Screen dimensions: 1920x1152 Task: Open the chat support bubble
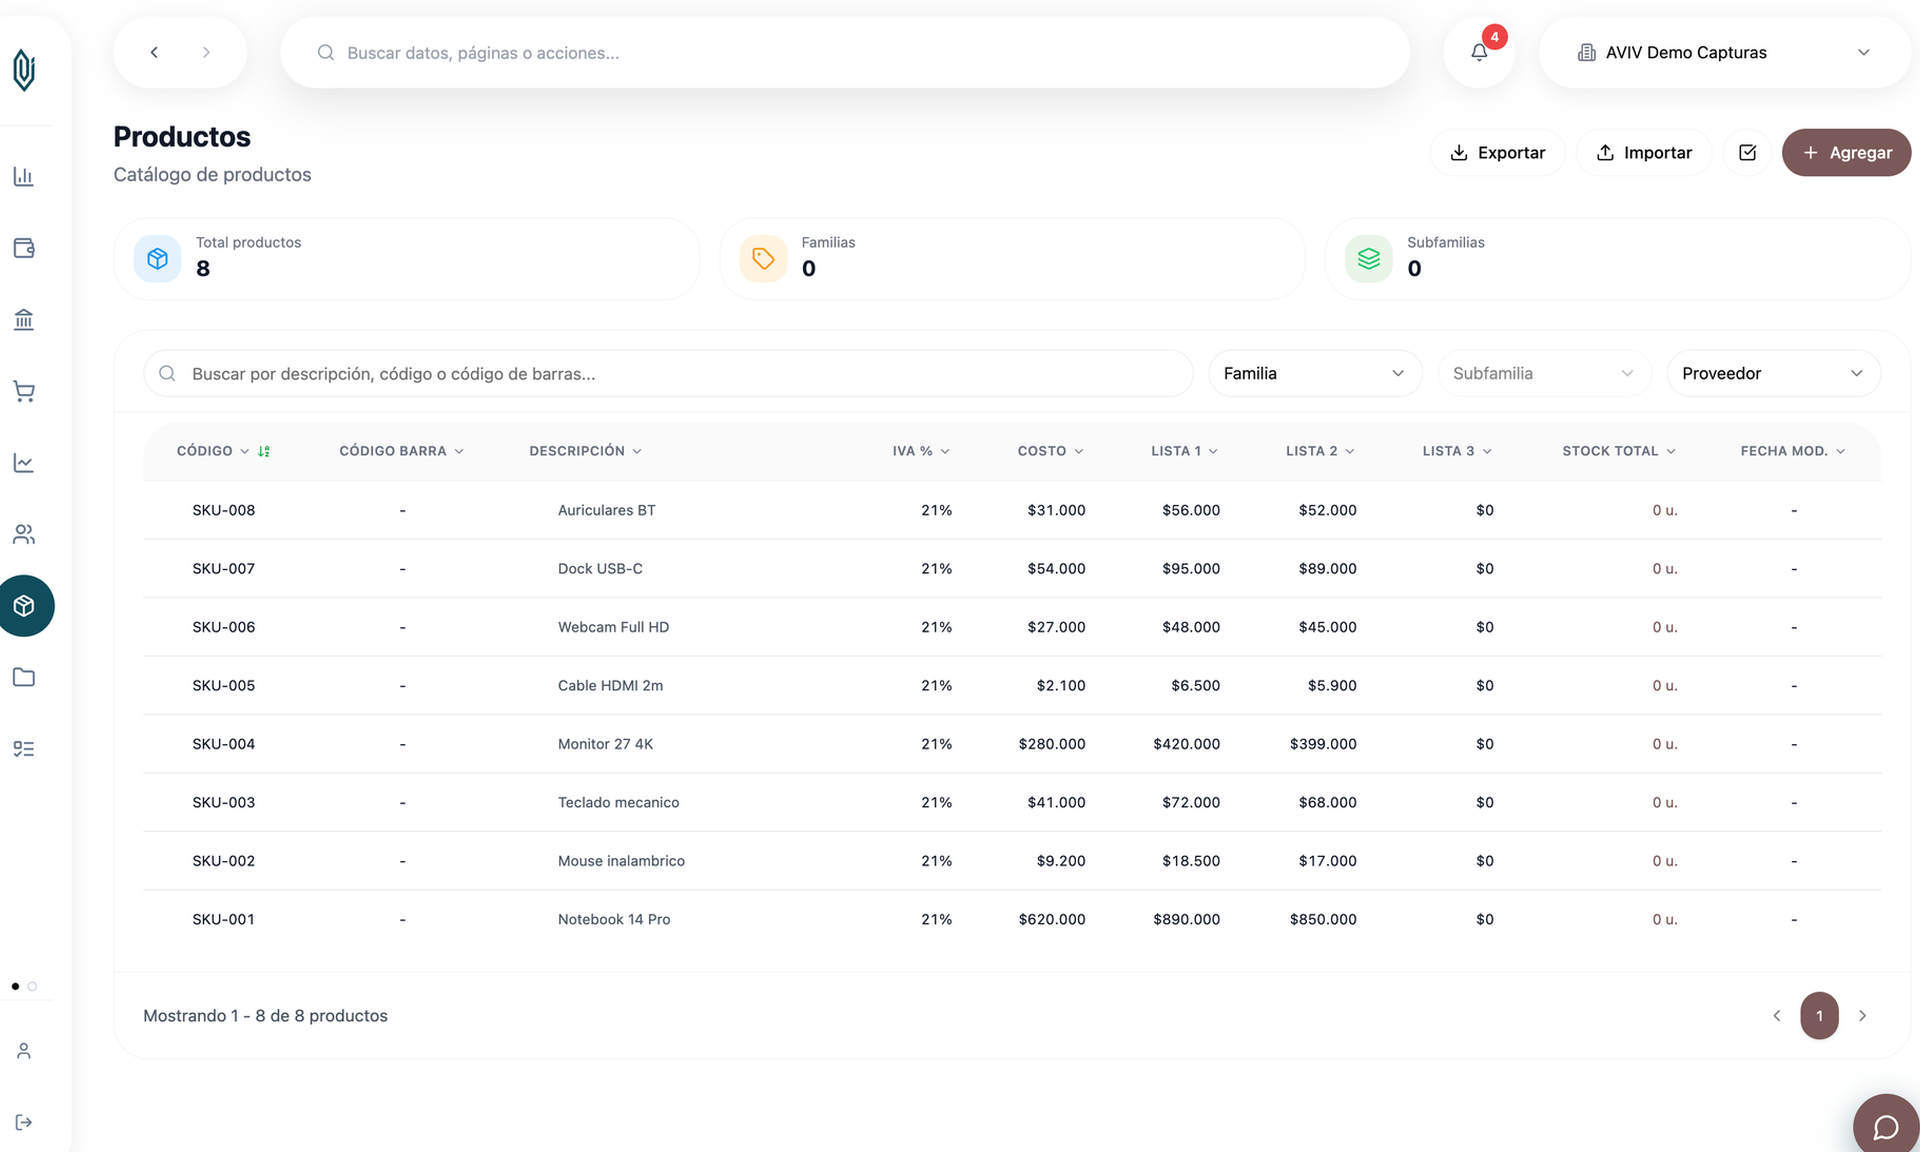[x=1886, y=1127]
